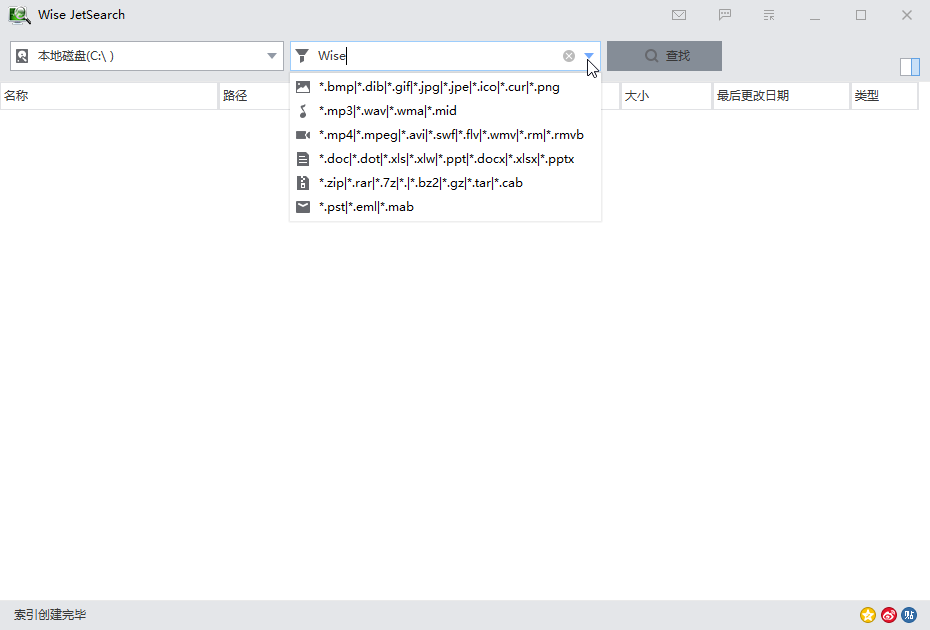Select the document filter *.doc|*.dot|*.xls
This screenshot has height=630, width=930.
(x=445, y=159)
